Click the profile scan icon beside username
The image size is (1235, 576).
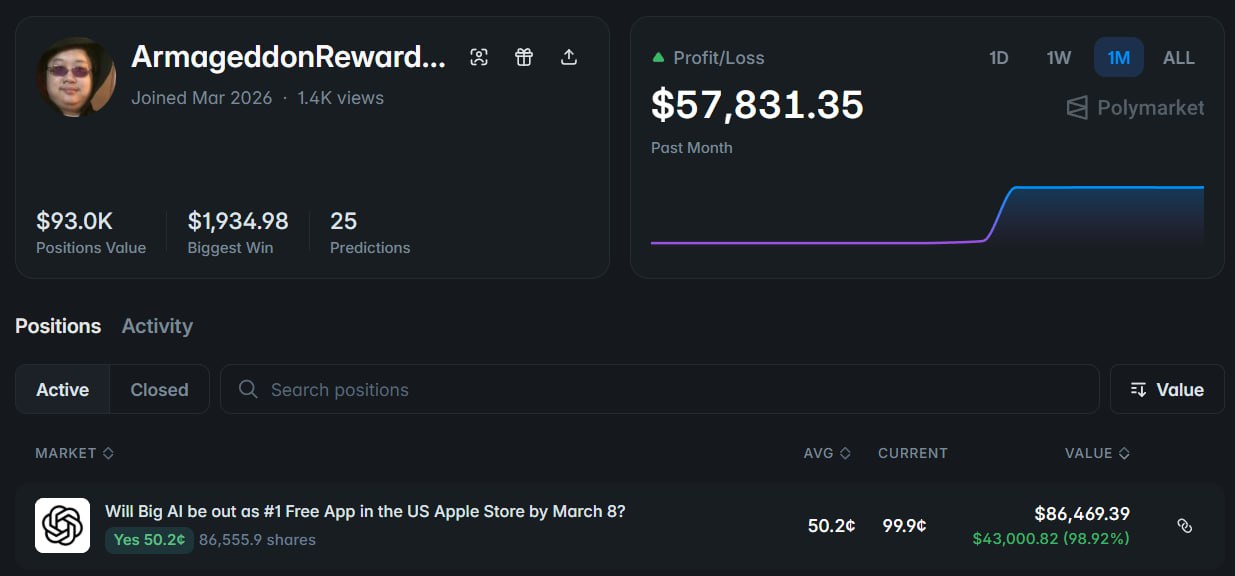click(479, 57)
